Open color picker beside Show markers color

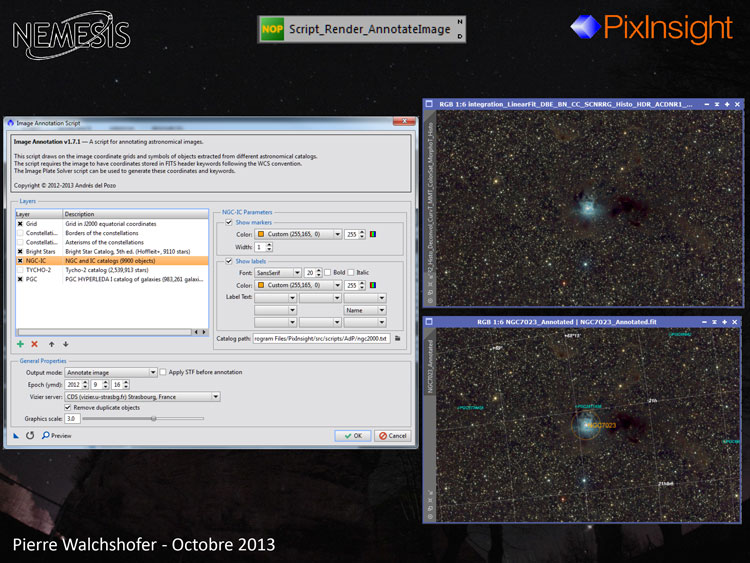pyautogui.click(x=373, y=234)
